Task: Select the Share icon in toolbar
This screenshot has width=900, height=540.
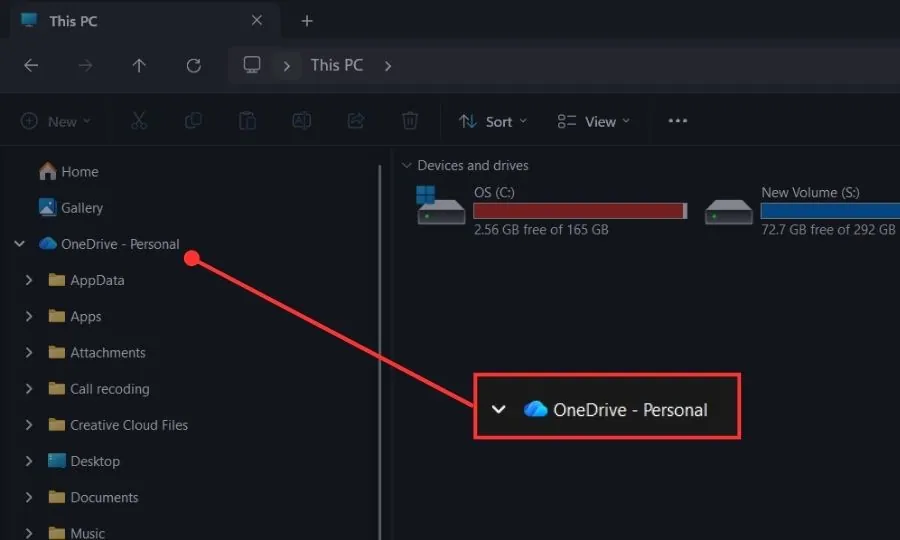Action: click(x=356, y=121)
